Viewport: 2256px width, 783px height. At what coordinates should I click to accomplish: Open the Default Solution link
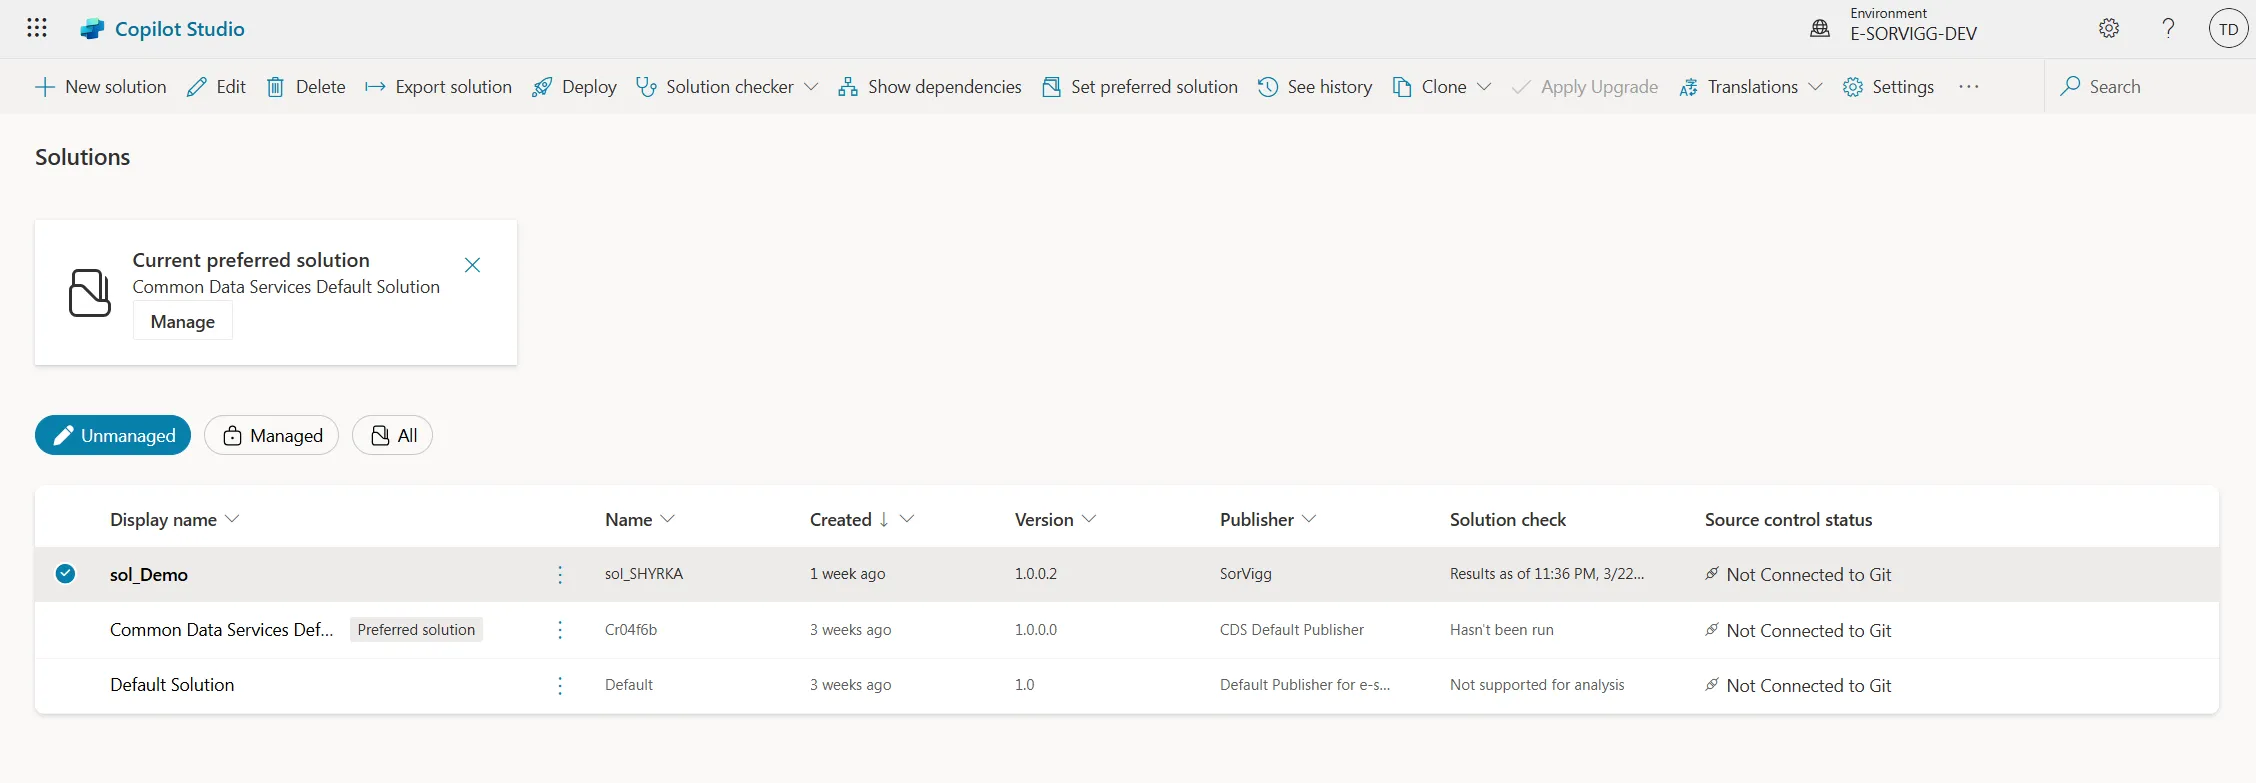[x=172, y=685]
